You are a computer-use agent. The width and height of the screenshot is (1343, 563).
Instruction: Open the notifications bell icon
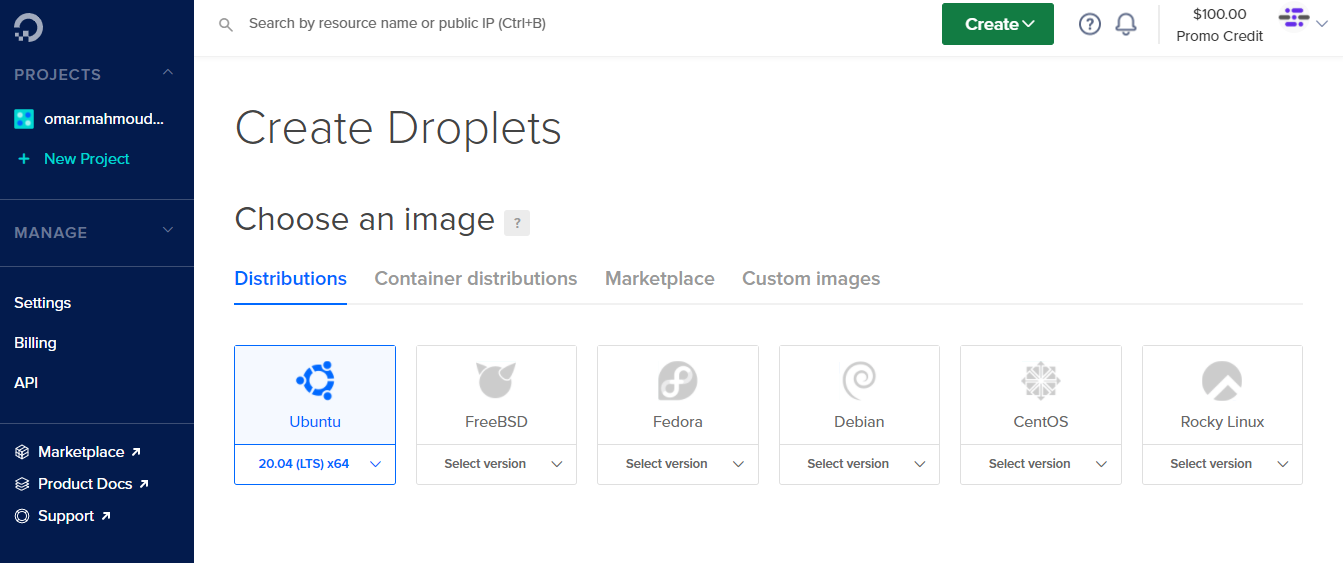coord(1126,24)
